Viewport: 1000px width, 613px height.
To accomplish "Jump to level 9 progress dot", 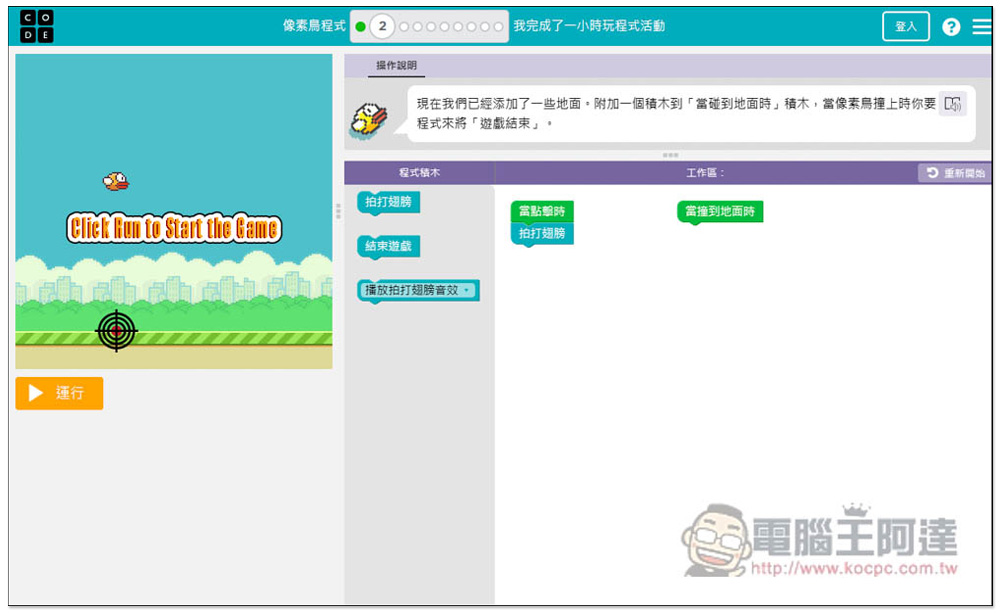I will 485,27.
